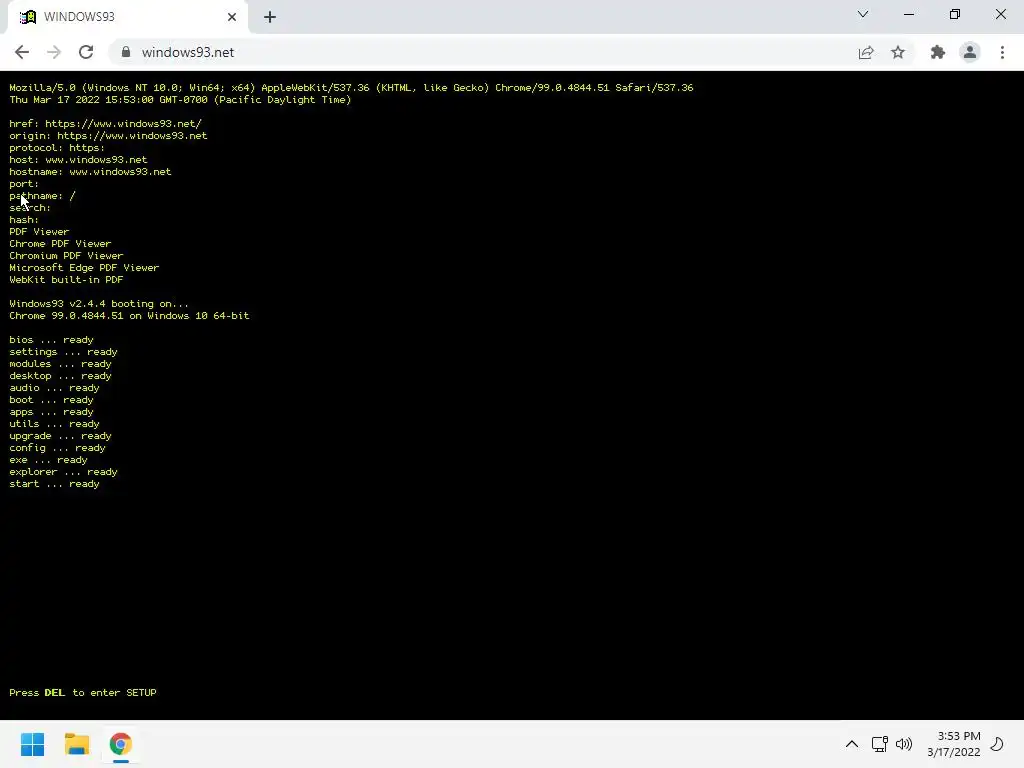Click the 'Microsoft Edge PDF Viewer' line

[x=84, y=268]
